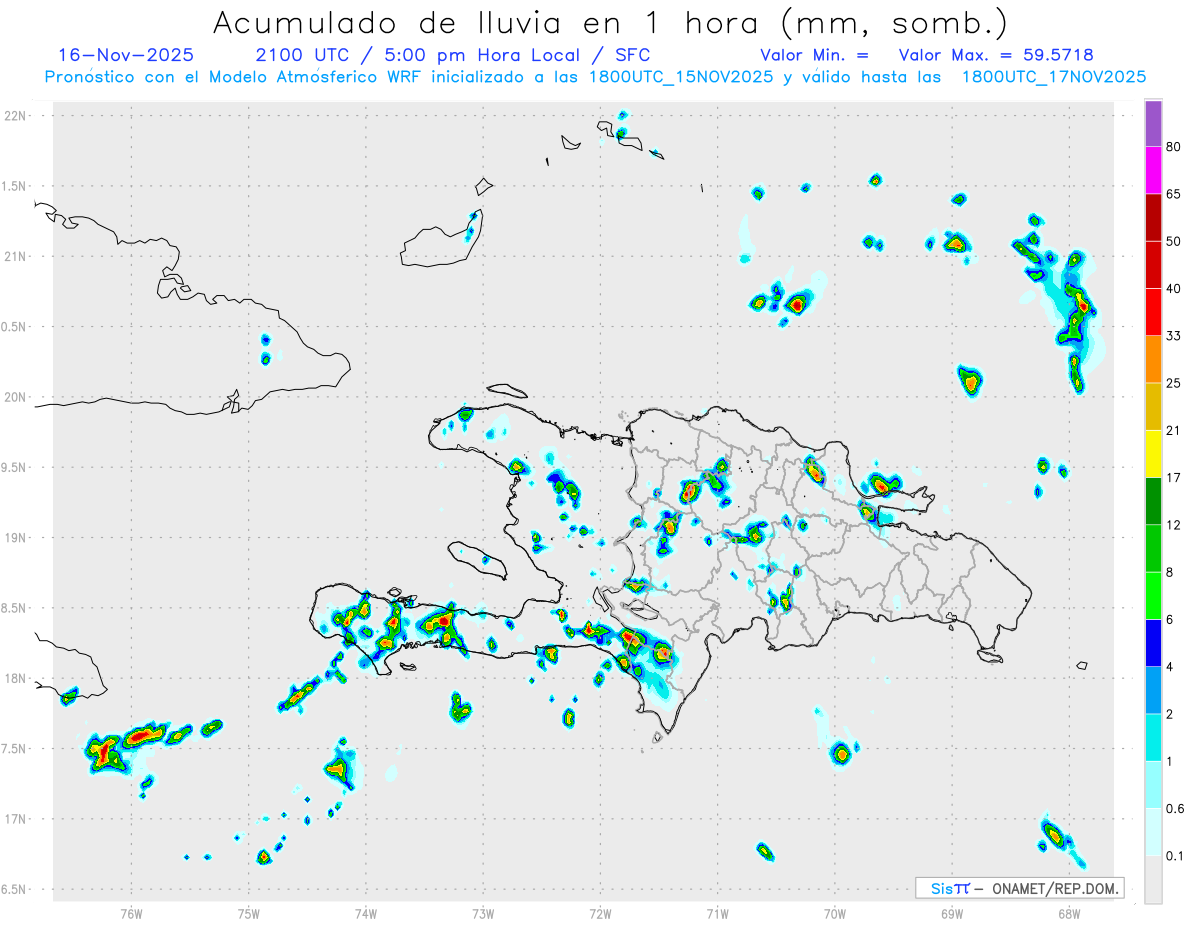
Task: Click the colorbar label '0.1'
Action: pyautogui.click(x=1175, y=856)
